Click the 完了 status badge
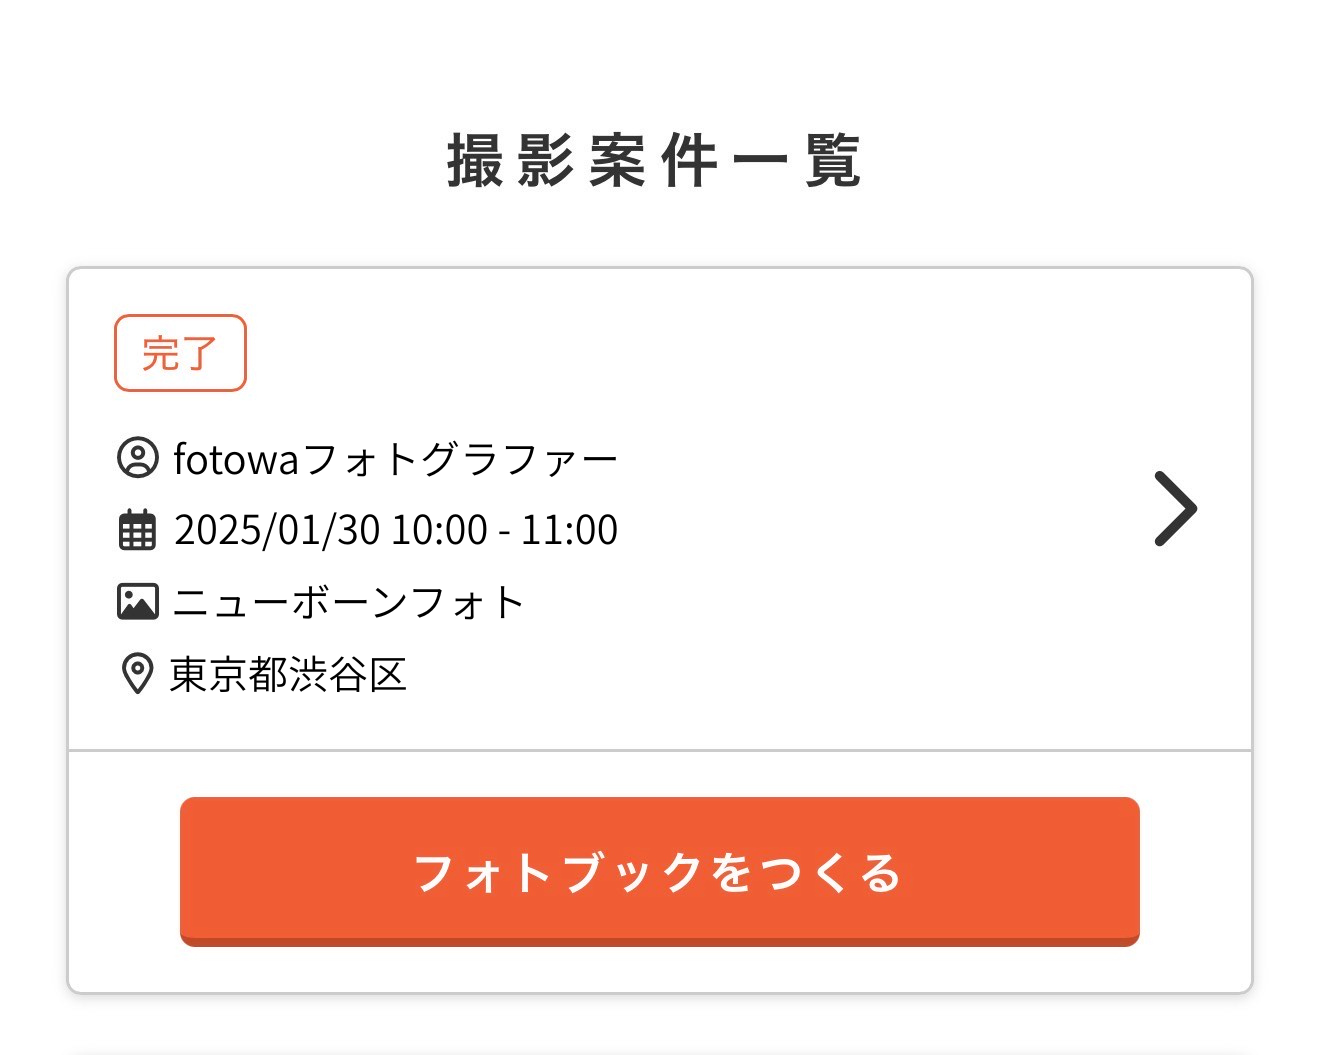Screen dimensions: 1320x1055 pos(180,353)
